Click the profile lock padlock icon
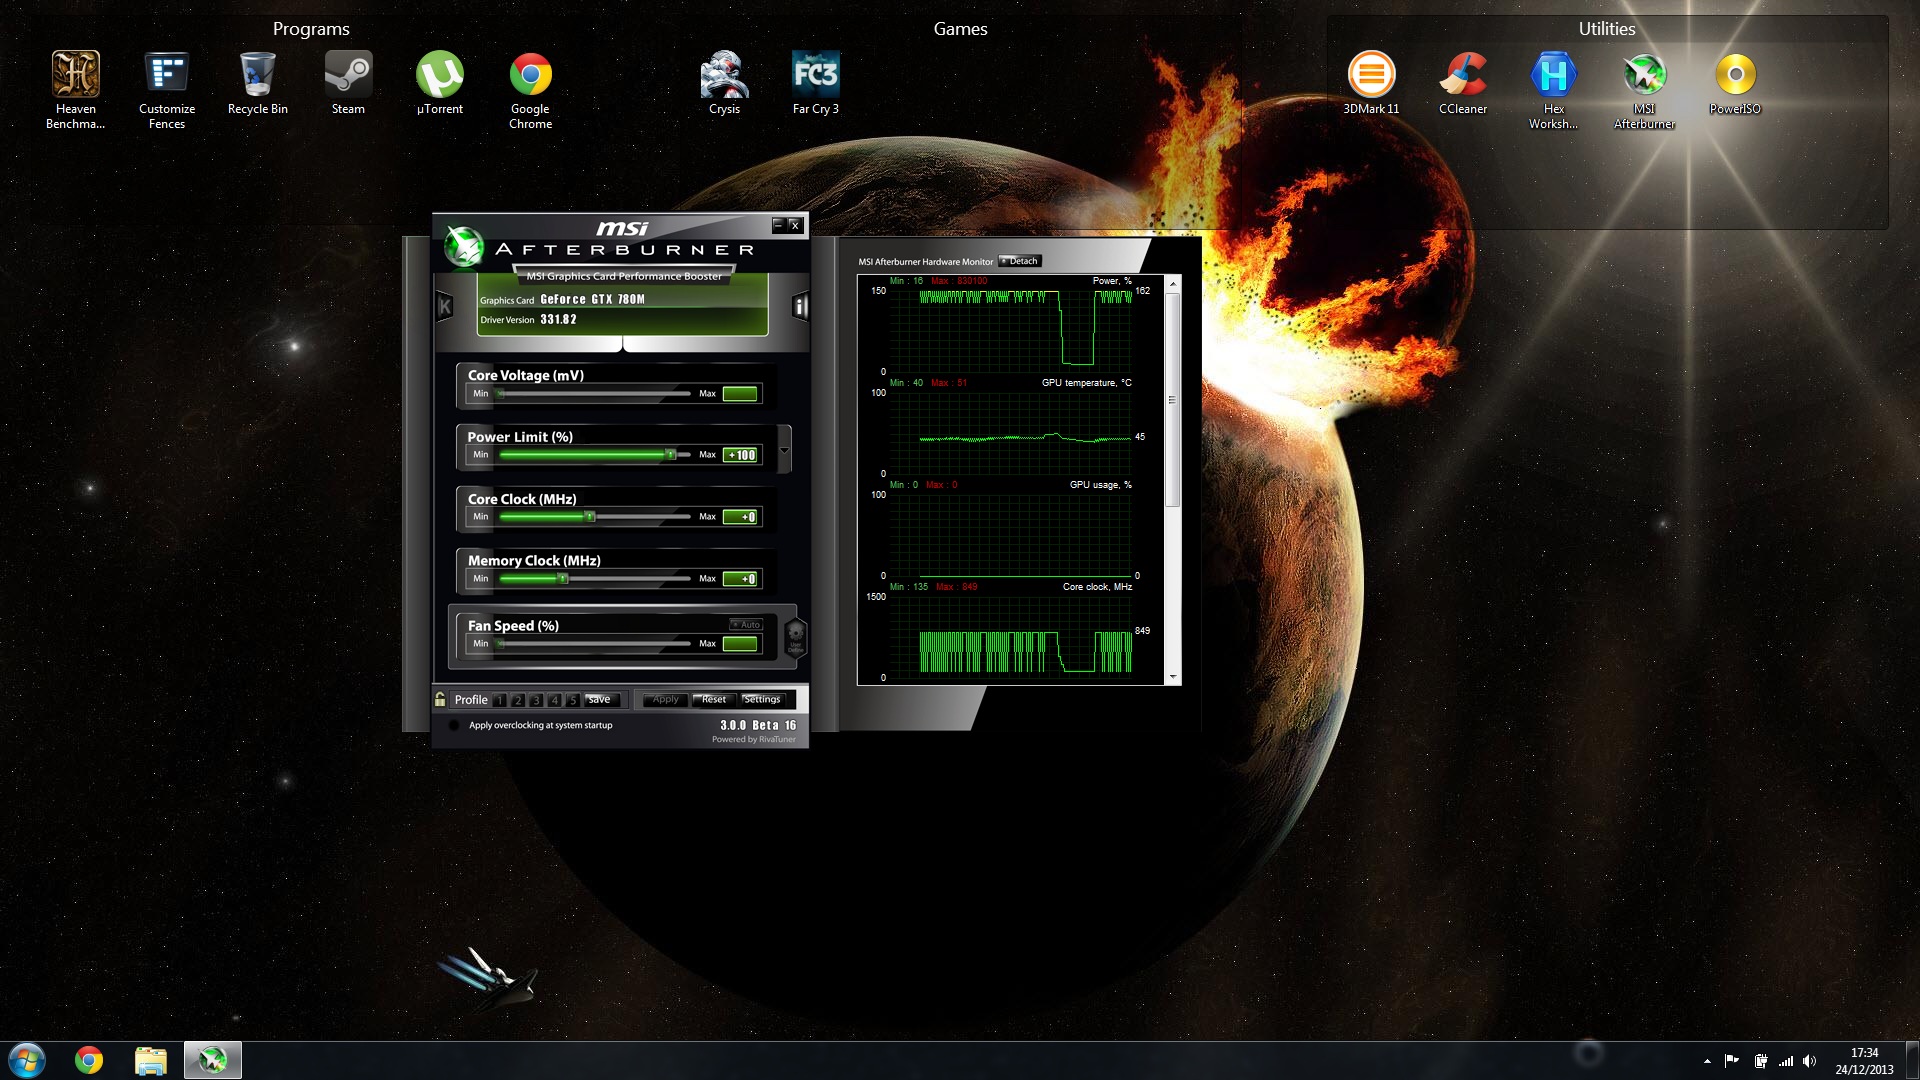 pyautogui.click(x=440, y=699)
